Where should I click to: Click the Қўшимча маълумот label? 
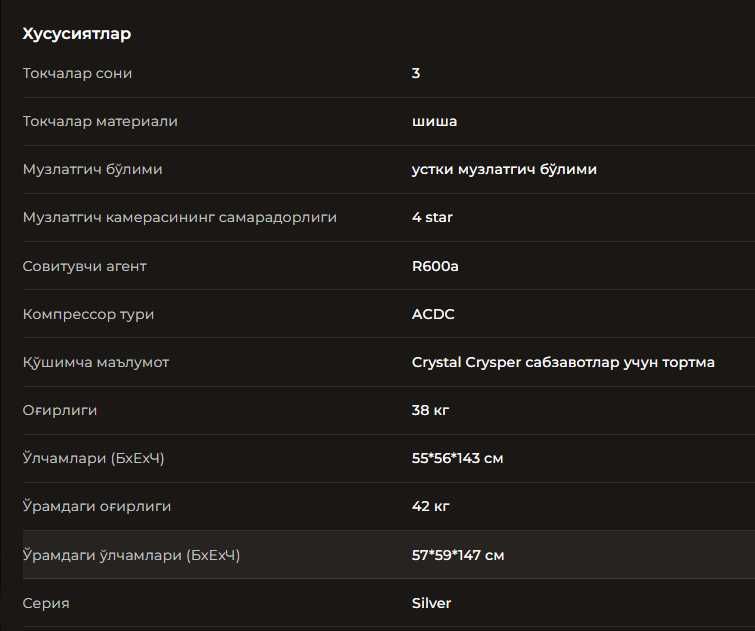pyautogui.click(x=96, y=362)
